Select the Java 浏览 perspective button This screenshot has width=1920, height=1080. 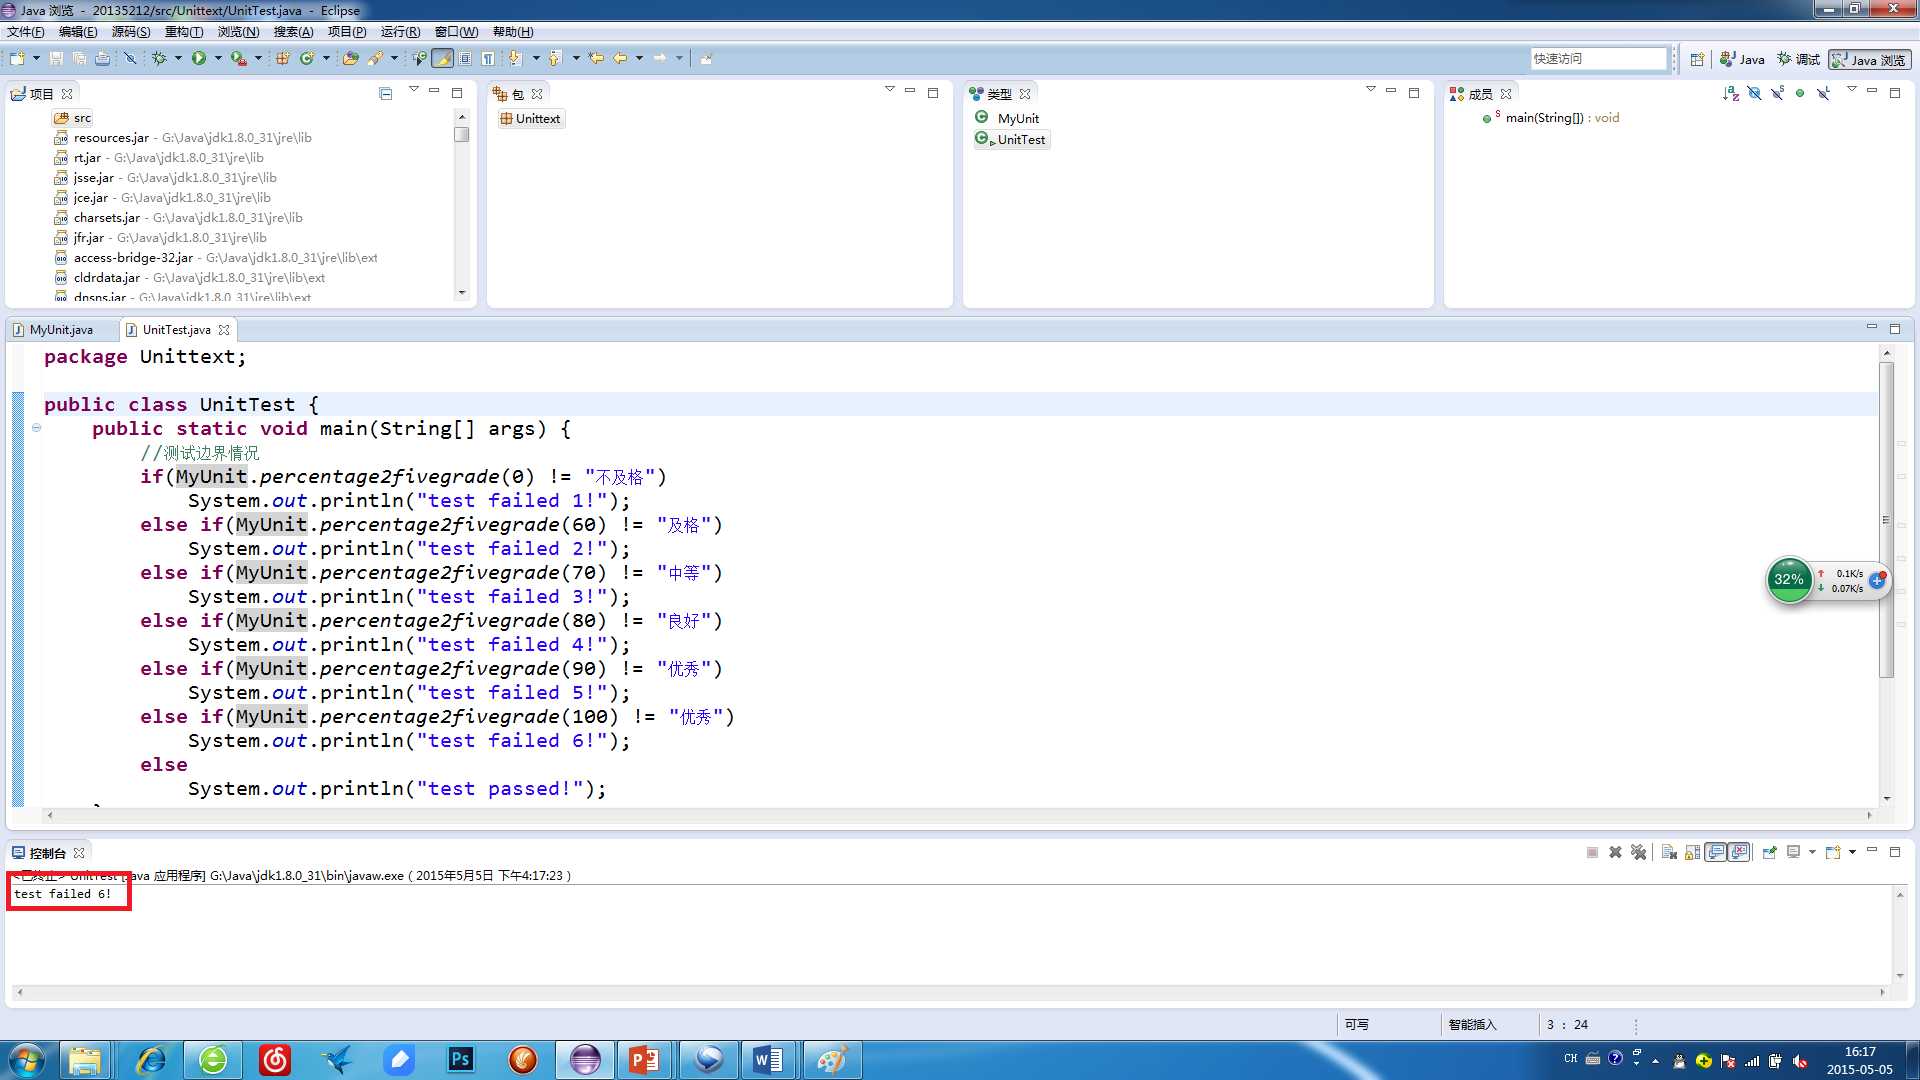1870,60
